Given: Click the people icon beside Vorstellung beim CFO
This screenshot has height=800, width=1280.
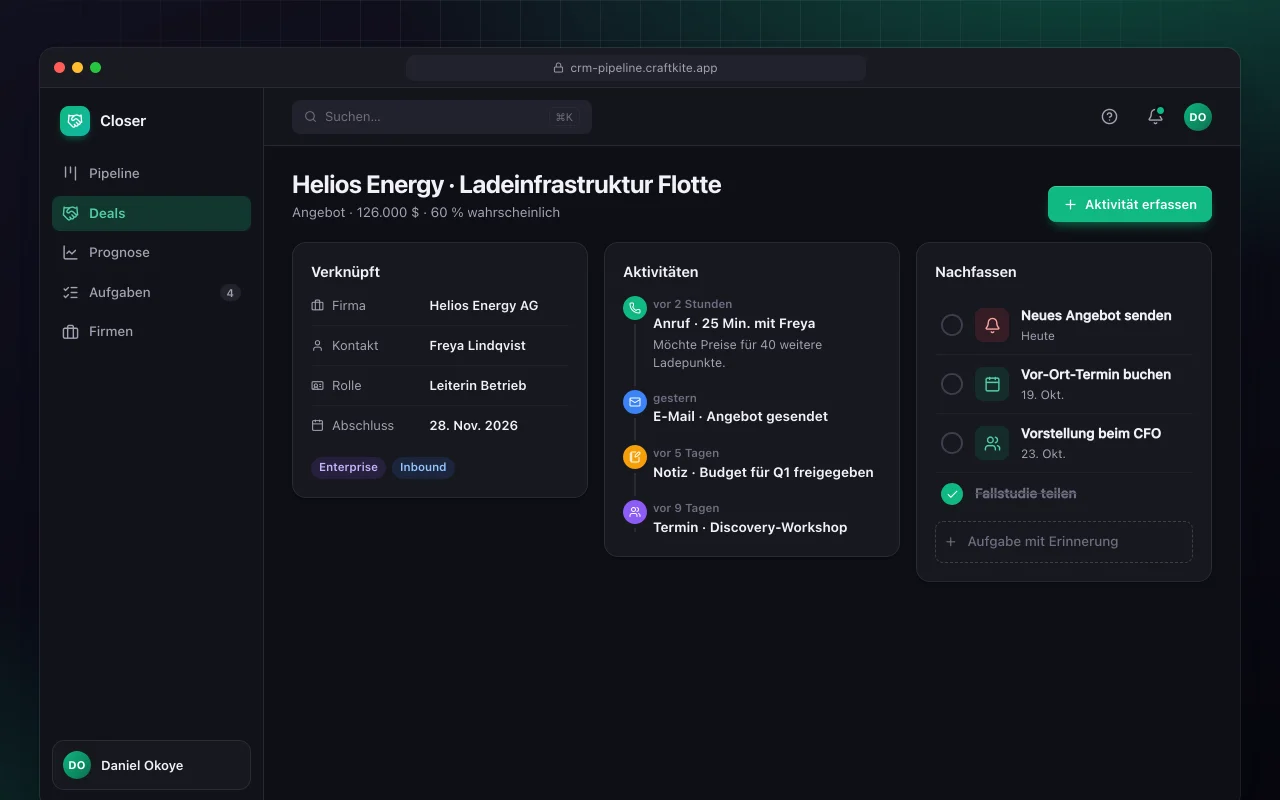Looking at the screenshot, I should 992,443.
